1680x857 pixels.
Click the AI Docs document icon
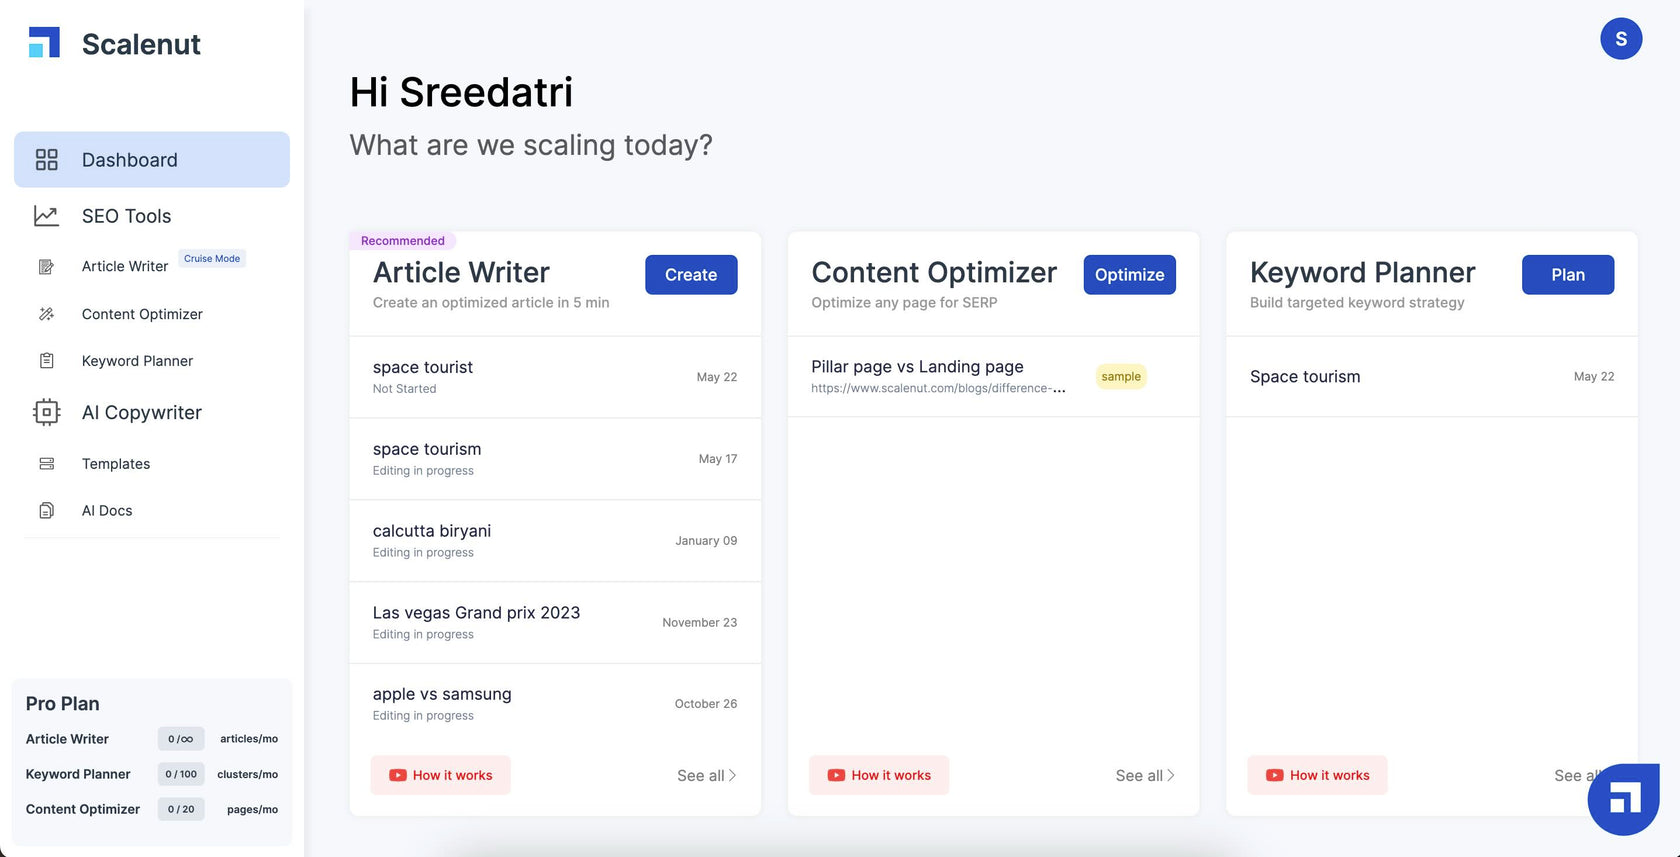coord(47,510)
